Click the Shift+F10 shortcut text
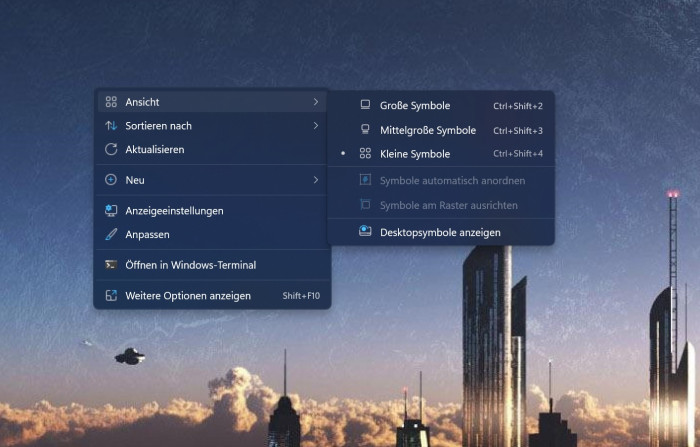The image size is (700, 447). (x=301, y=296)
